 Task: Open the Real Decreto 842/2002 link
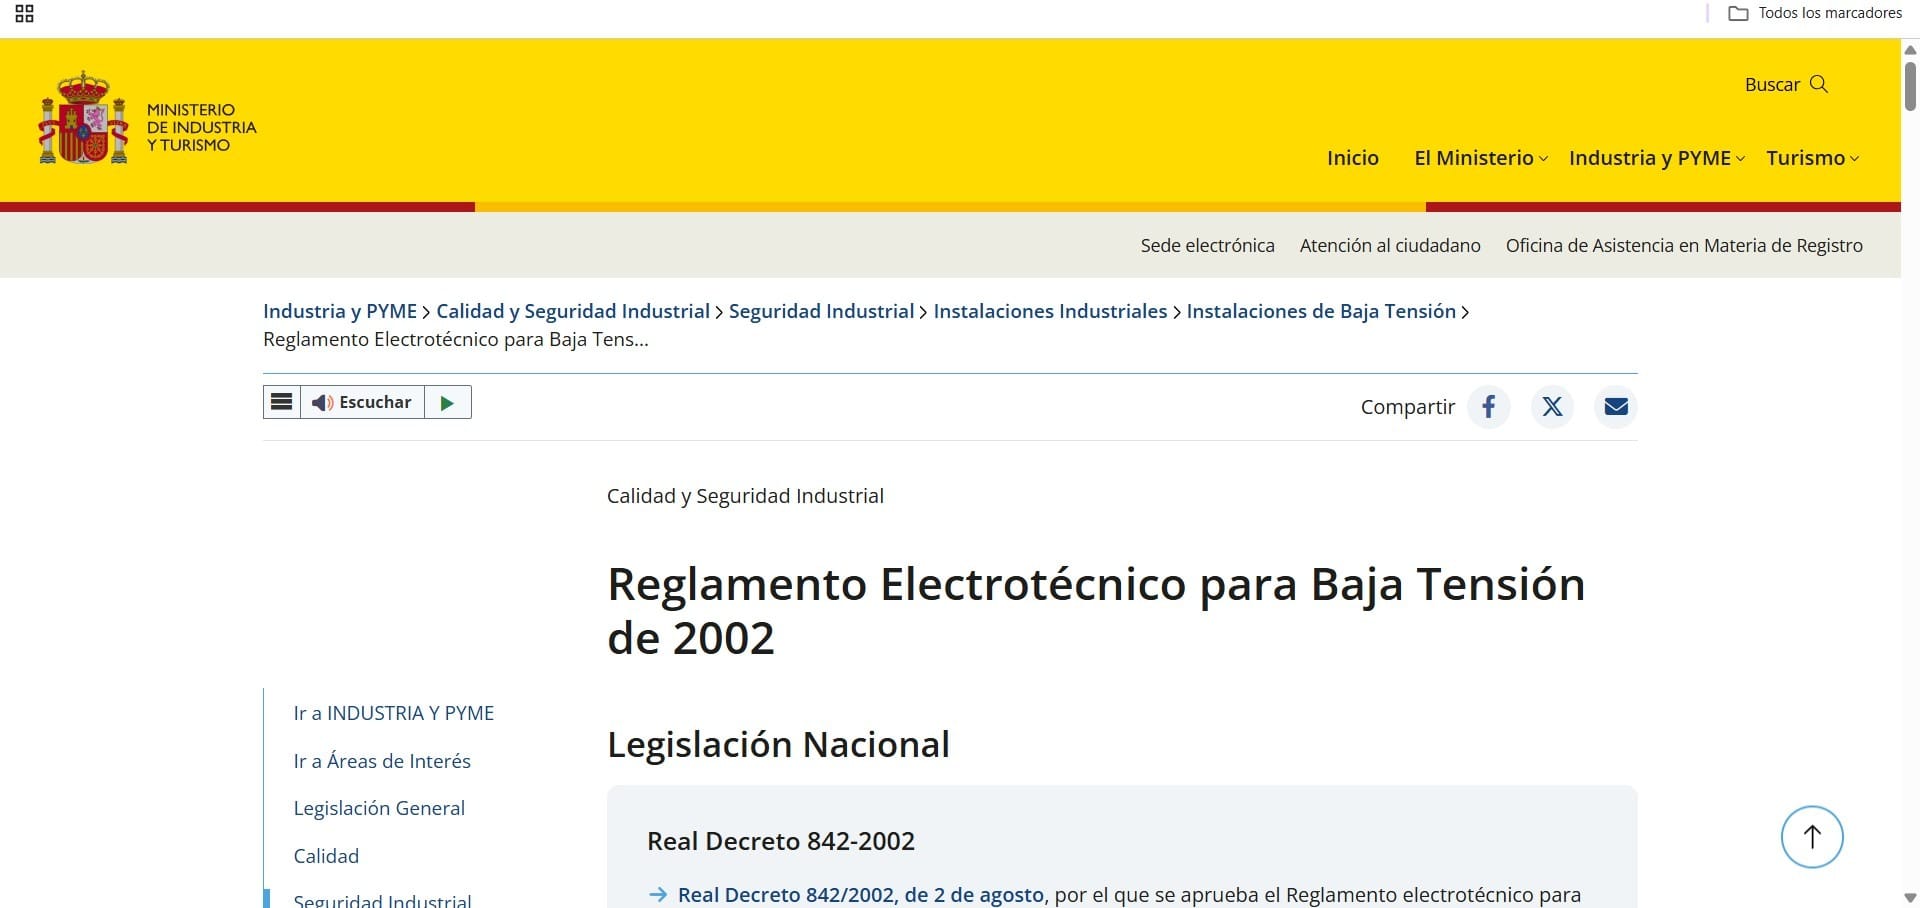pyautogui.click(x=860, y=895)
